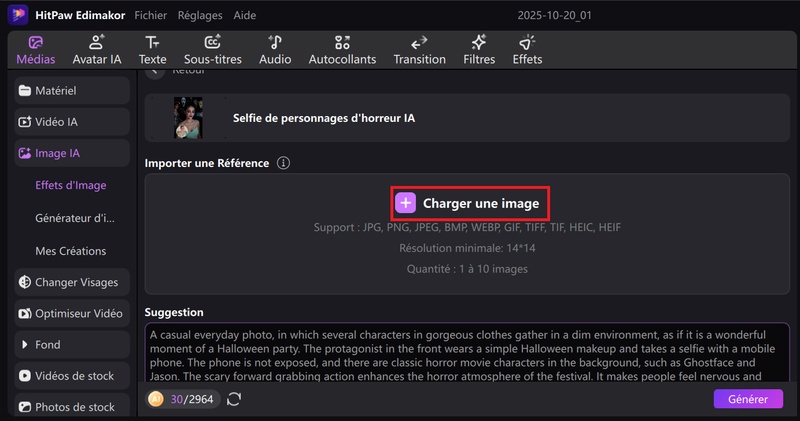Click the HitPaw Edimakor logo icon

tap(18, 15)
